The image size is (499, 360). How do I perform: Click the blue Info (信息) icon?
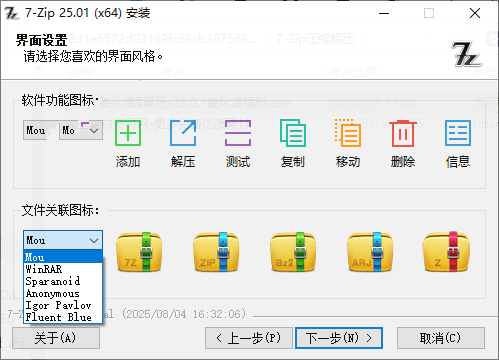click(458, 133)
